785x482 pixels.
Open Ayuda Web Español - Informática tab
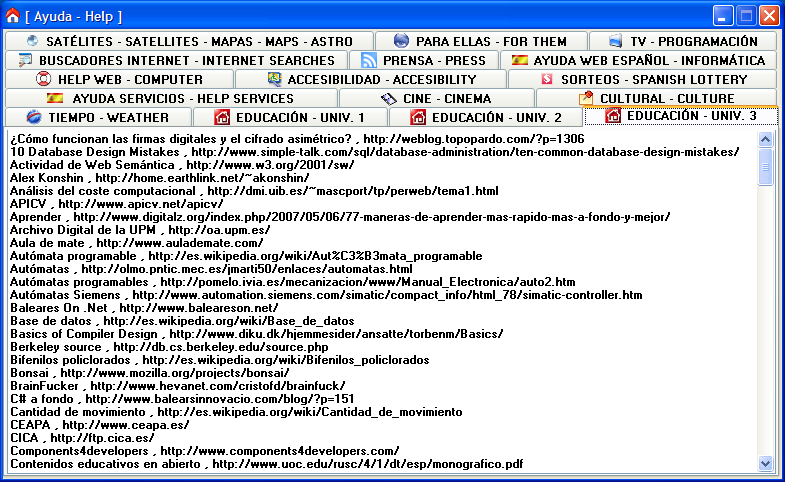[639, 60]
